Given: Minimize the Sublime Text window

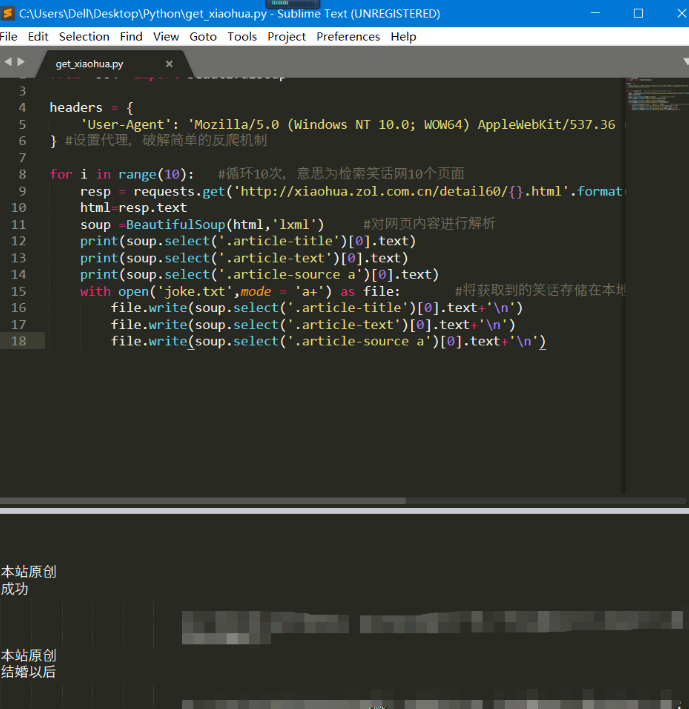Looking at the screenshot, I should [x=595, y=13].
